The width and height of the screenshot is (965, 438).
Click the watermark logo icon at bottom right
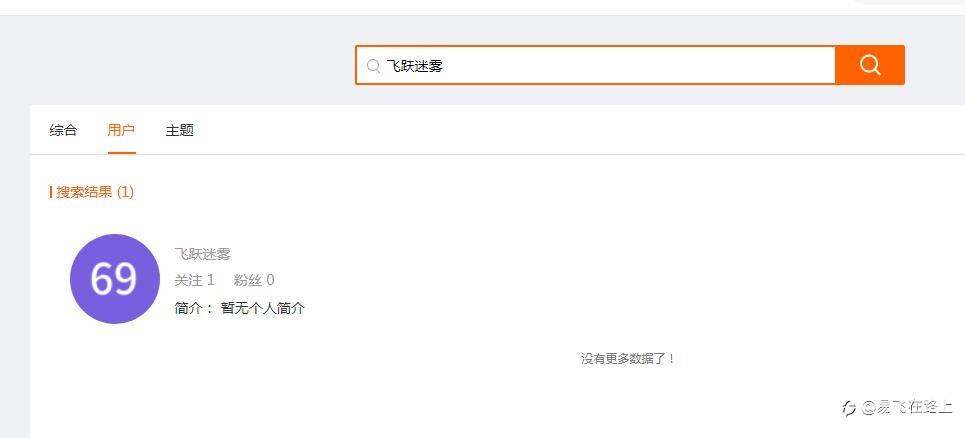point(848,408)
